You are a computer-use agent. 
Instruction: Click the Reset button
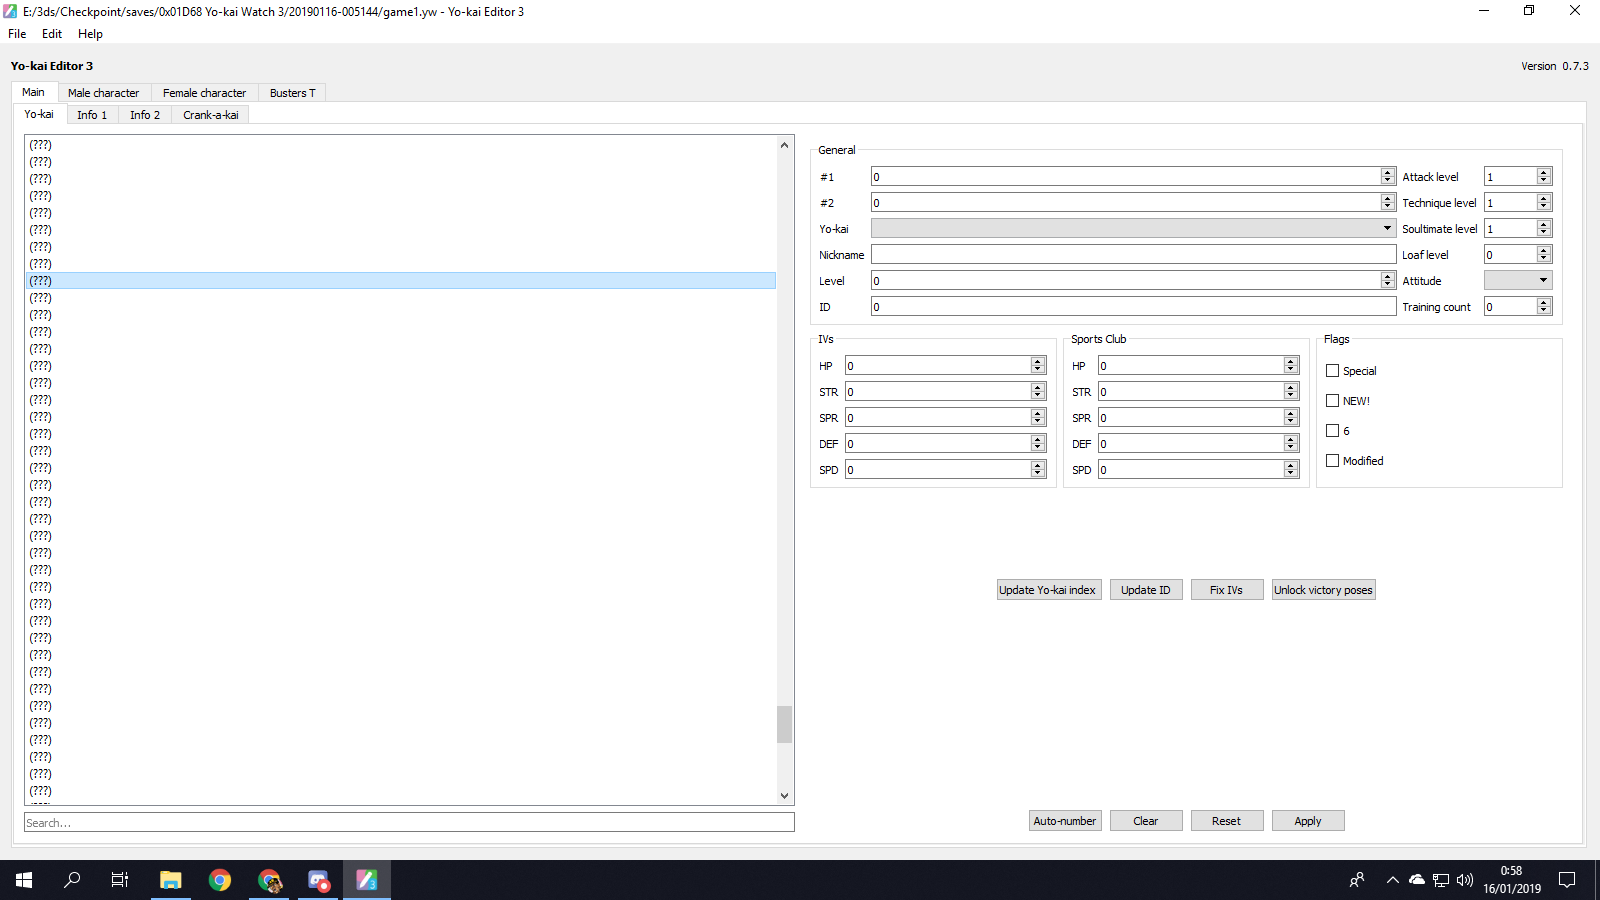(1227, 821)
